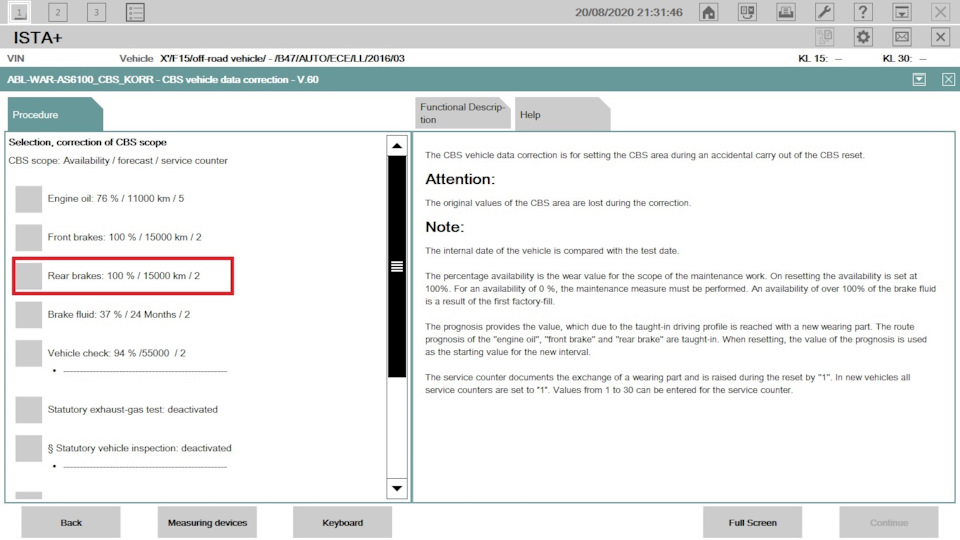Image resolution: width=960 pixels, height=540 pixels.
Task: Switch to the Functional Description tab
Action: tap(462, 114)
